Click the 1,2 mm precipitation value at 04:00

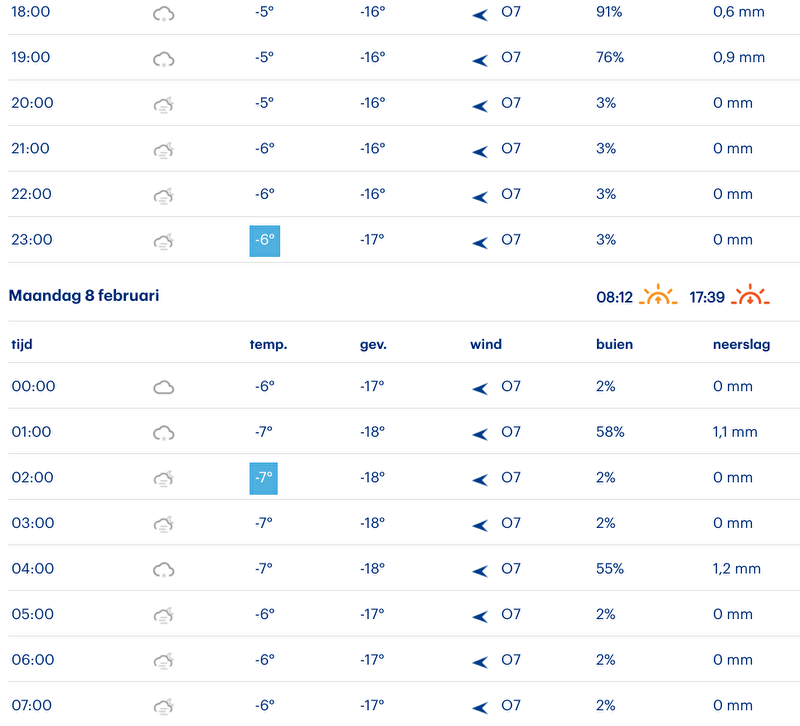pyautogui.click(x=737, y=569)
